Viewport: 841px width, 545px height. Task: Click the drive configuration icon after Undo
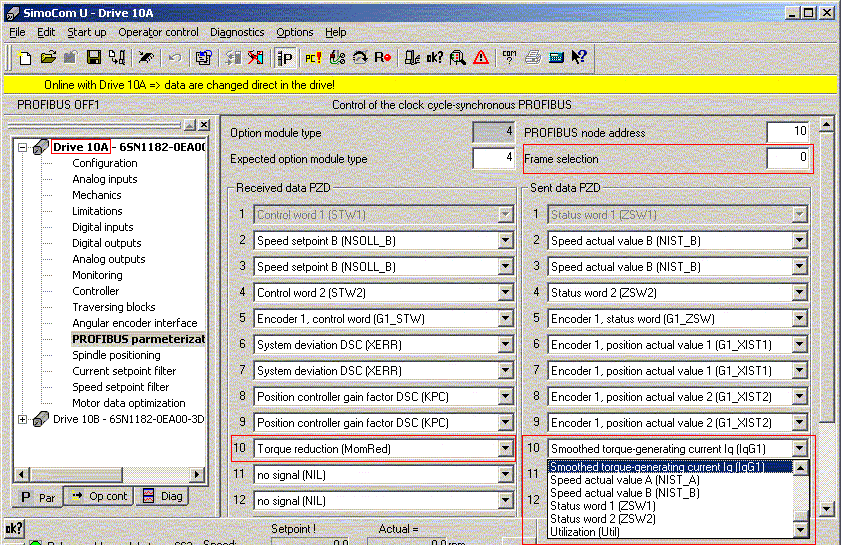(203, 57)
